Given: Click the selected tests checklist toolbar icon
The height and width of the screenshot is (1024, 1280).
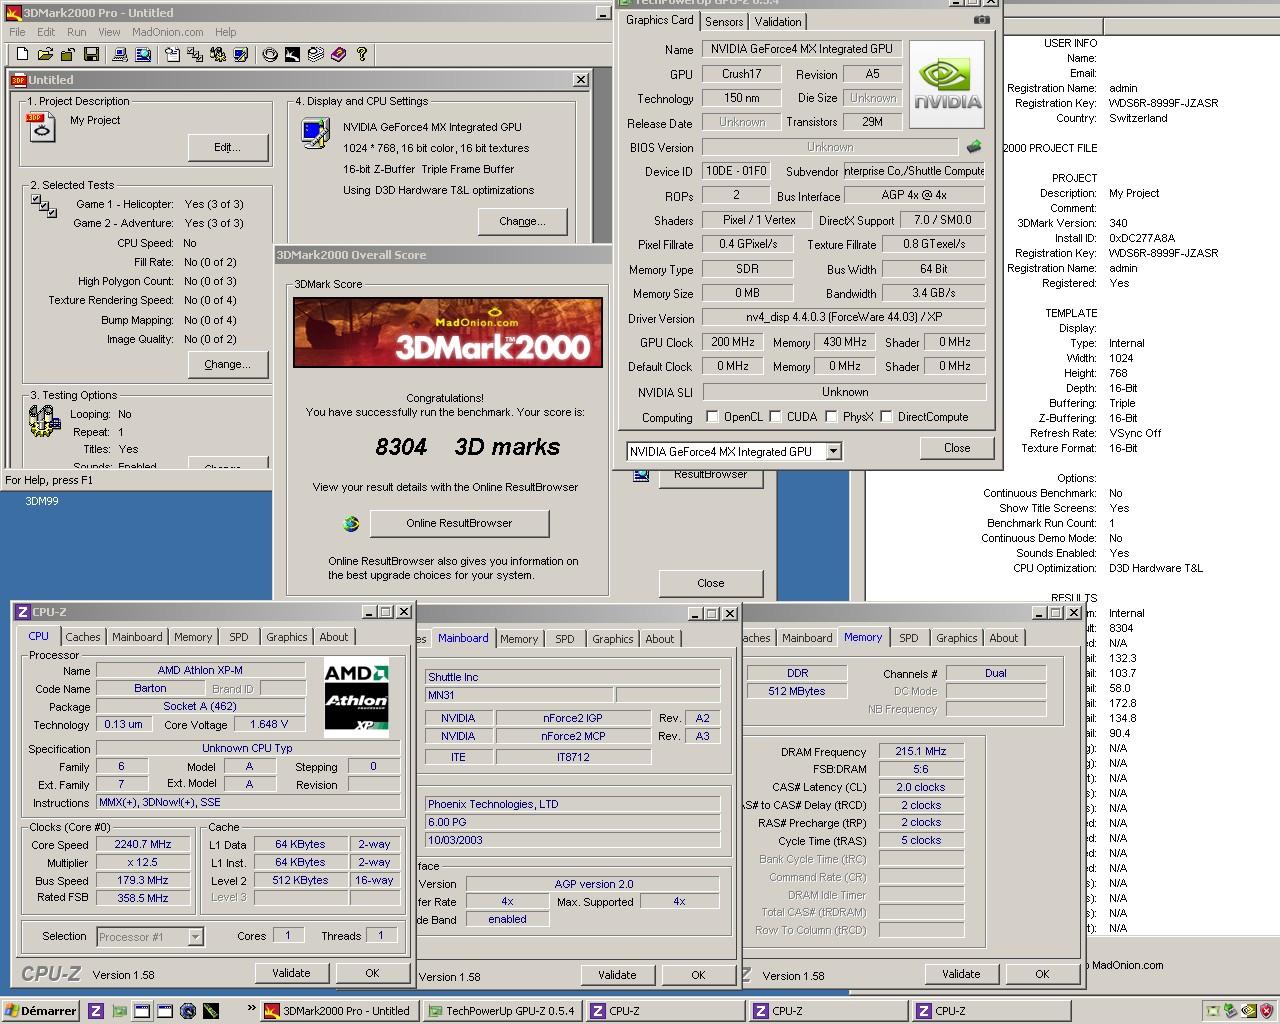Looking at the screenshot, I should pos(195,54).
